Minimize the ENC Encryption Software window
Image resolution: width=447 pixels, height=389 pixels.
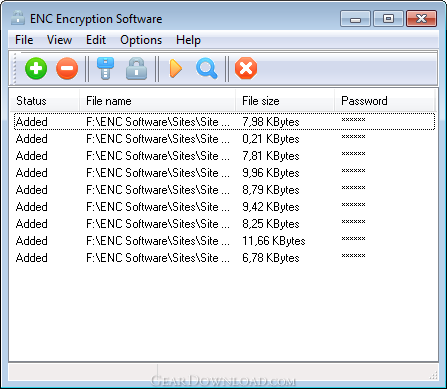(x=355, y=19)
